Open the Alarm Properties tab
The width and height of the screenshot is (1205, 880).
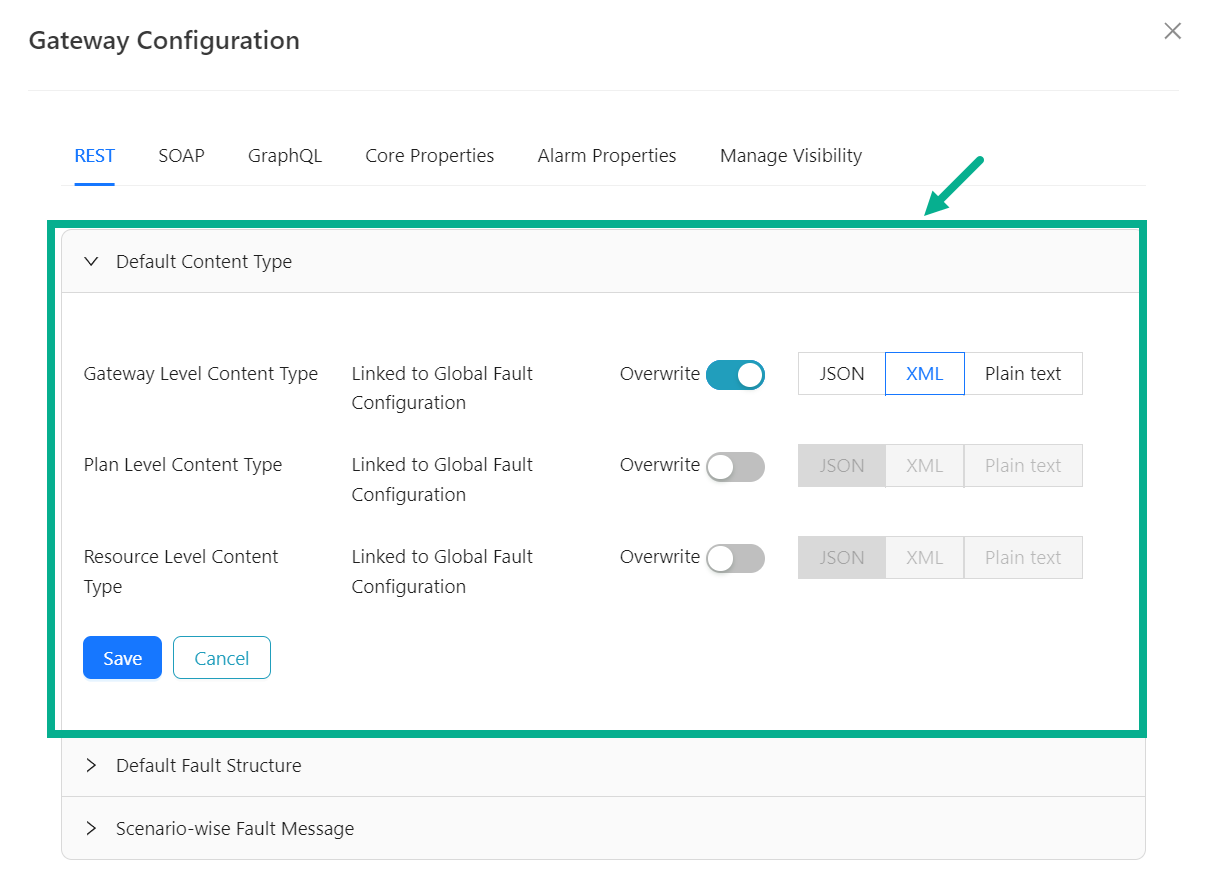607,156
